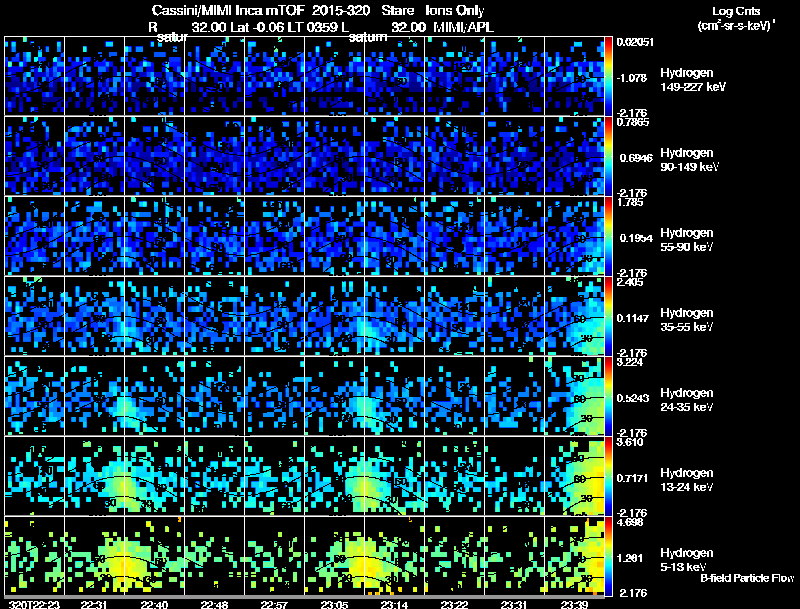Click the B-field Particle Flow caption
The height and width of the screenshot is (609, 800).
[x=747, y=578]
